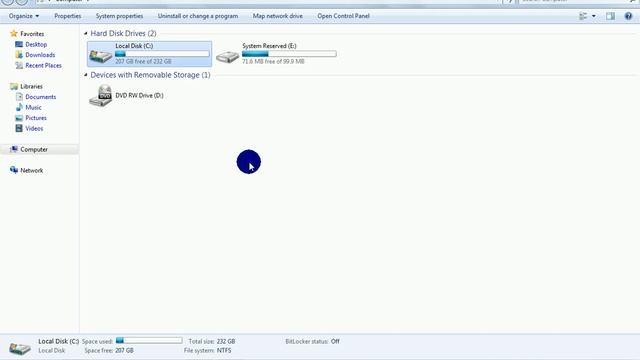The height and width of the screenshot is (360, 640).
Task: Open the Organize dropdown menu
Action: click(24, 16)
